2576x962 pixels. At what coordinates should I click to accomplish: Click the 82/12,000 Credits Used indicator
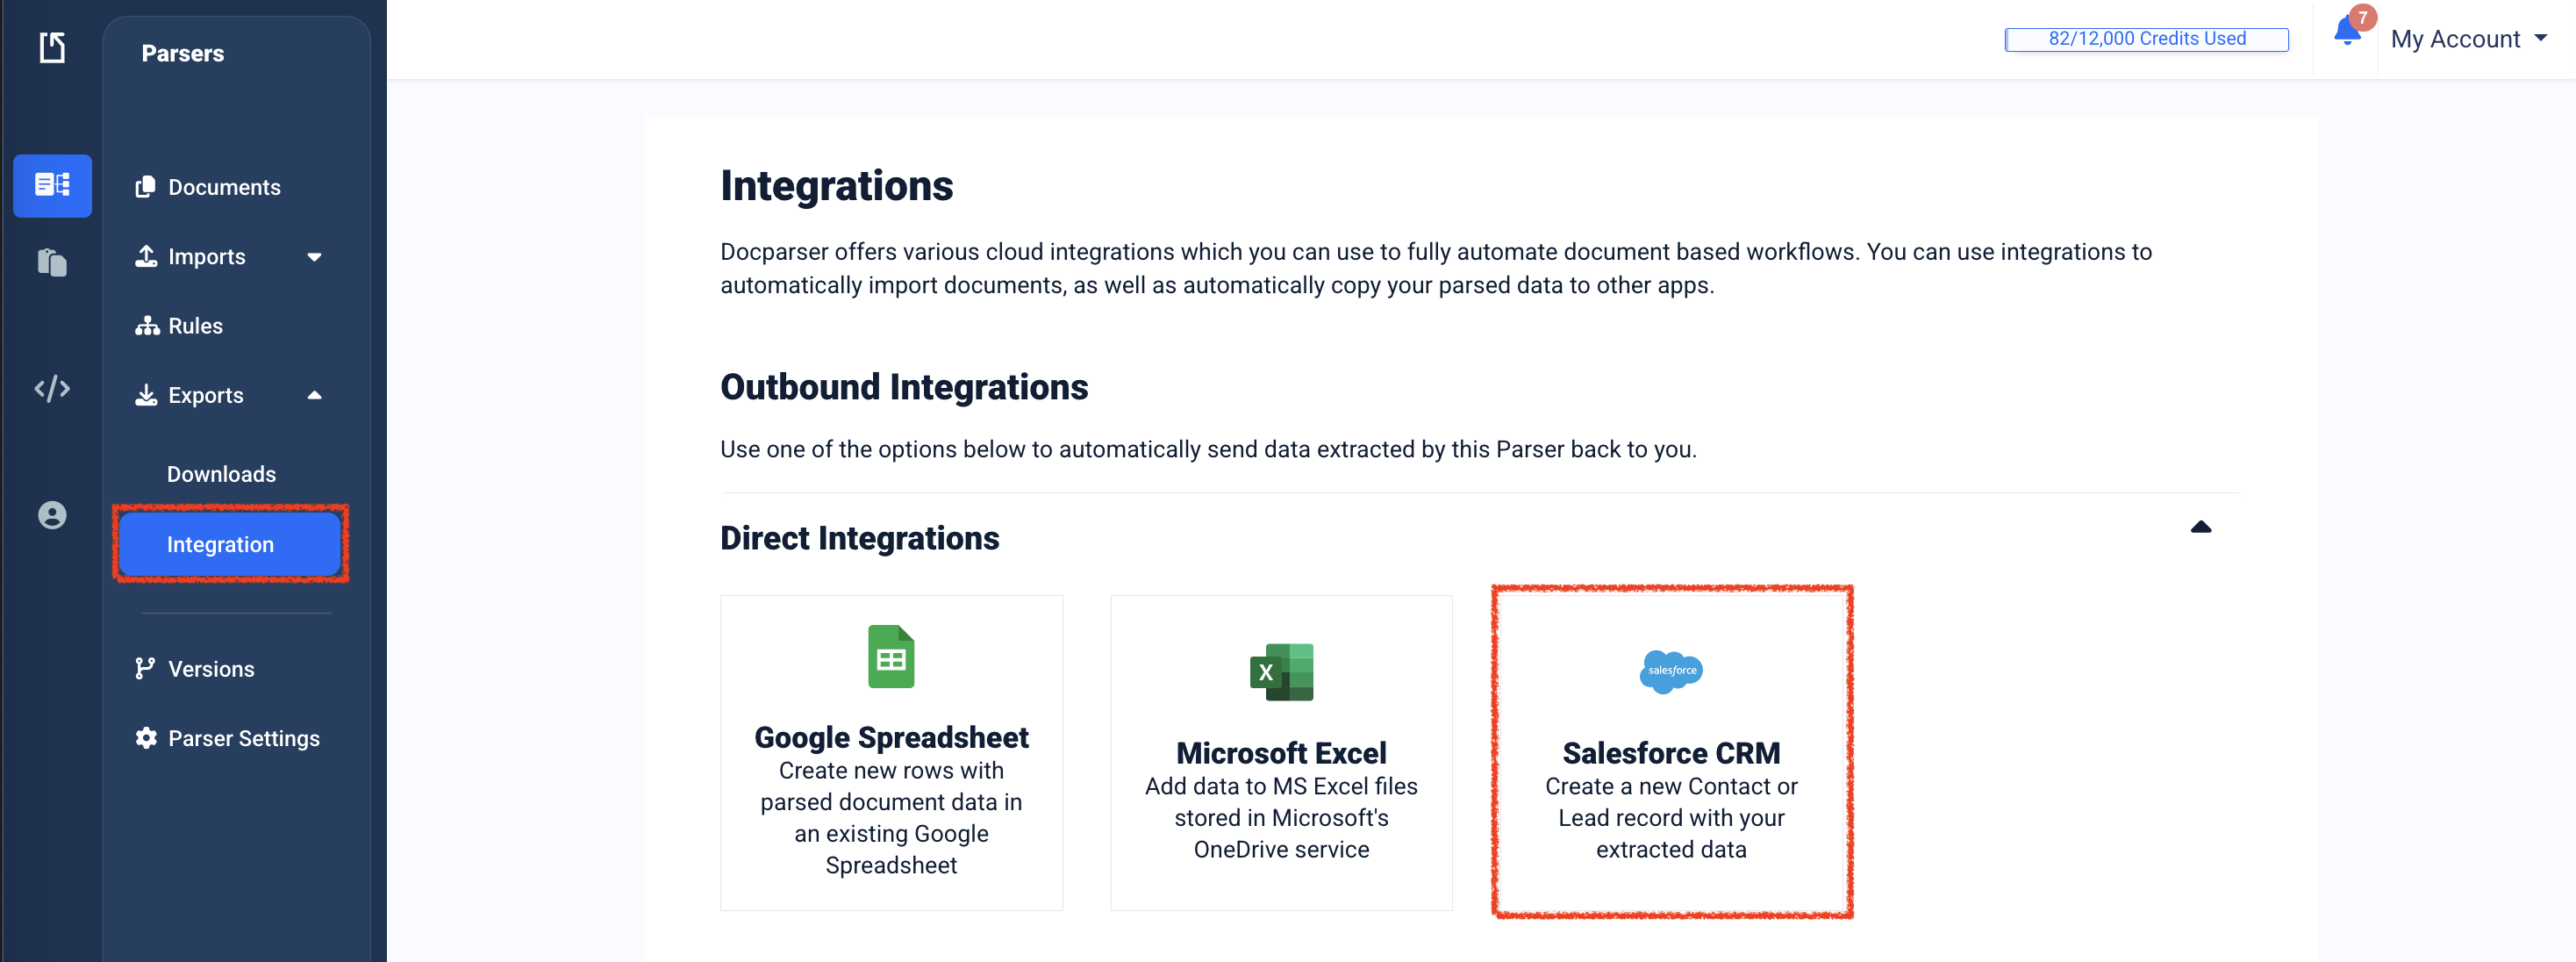pos(2146,38)
